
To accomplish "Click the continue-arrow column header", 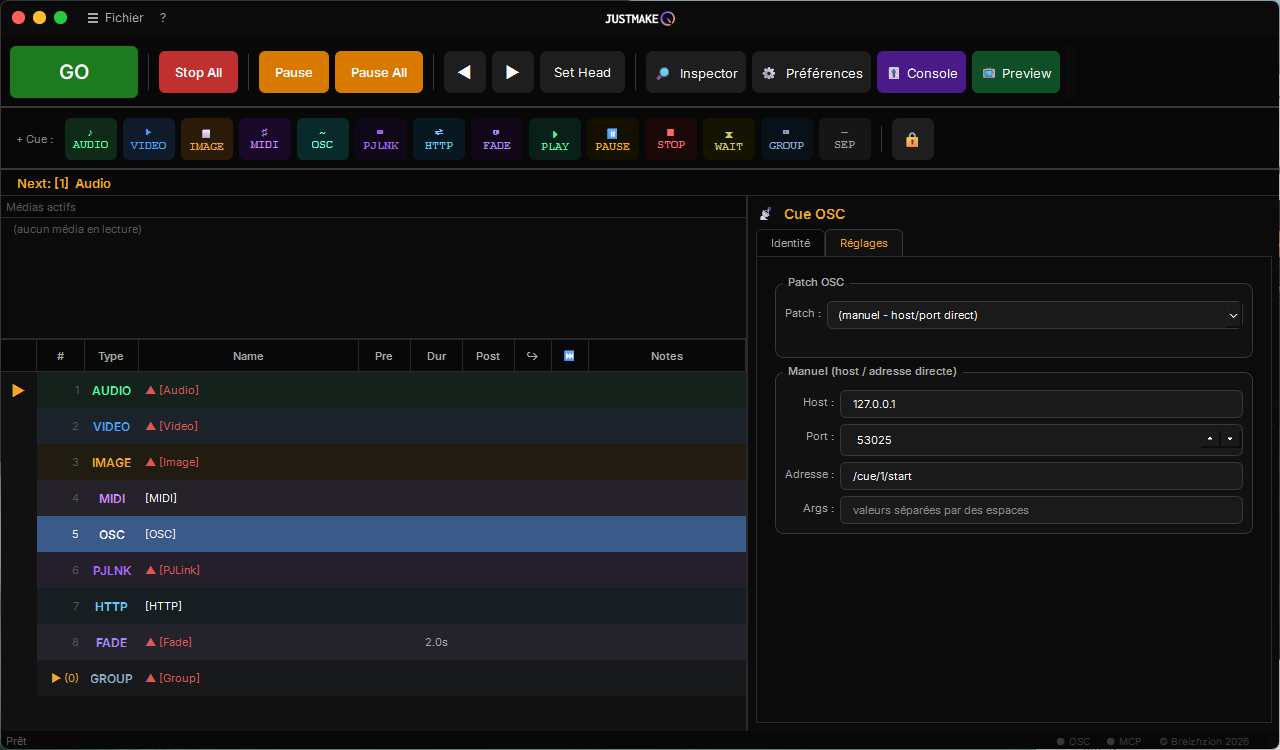I will (x=533, y=356).
